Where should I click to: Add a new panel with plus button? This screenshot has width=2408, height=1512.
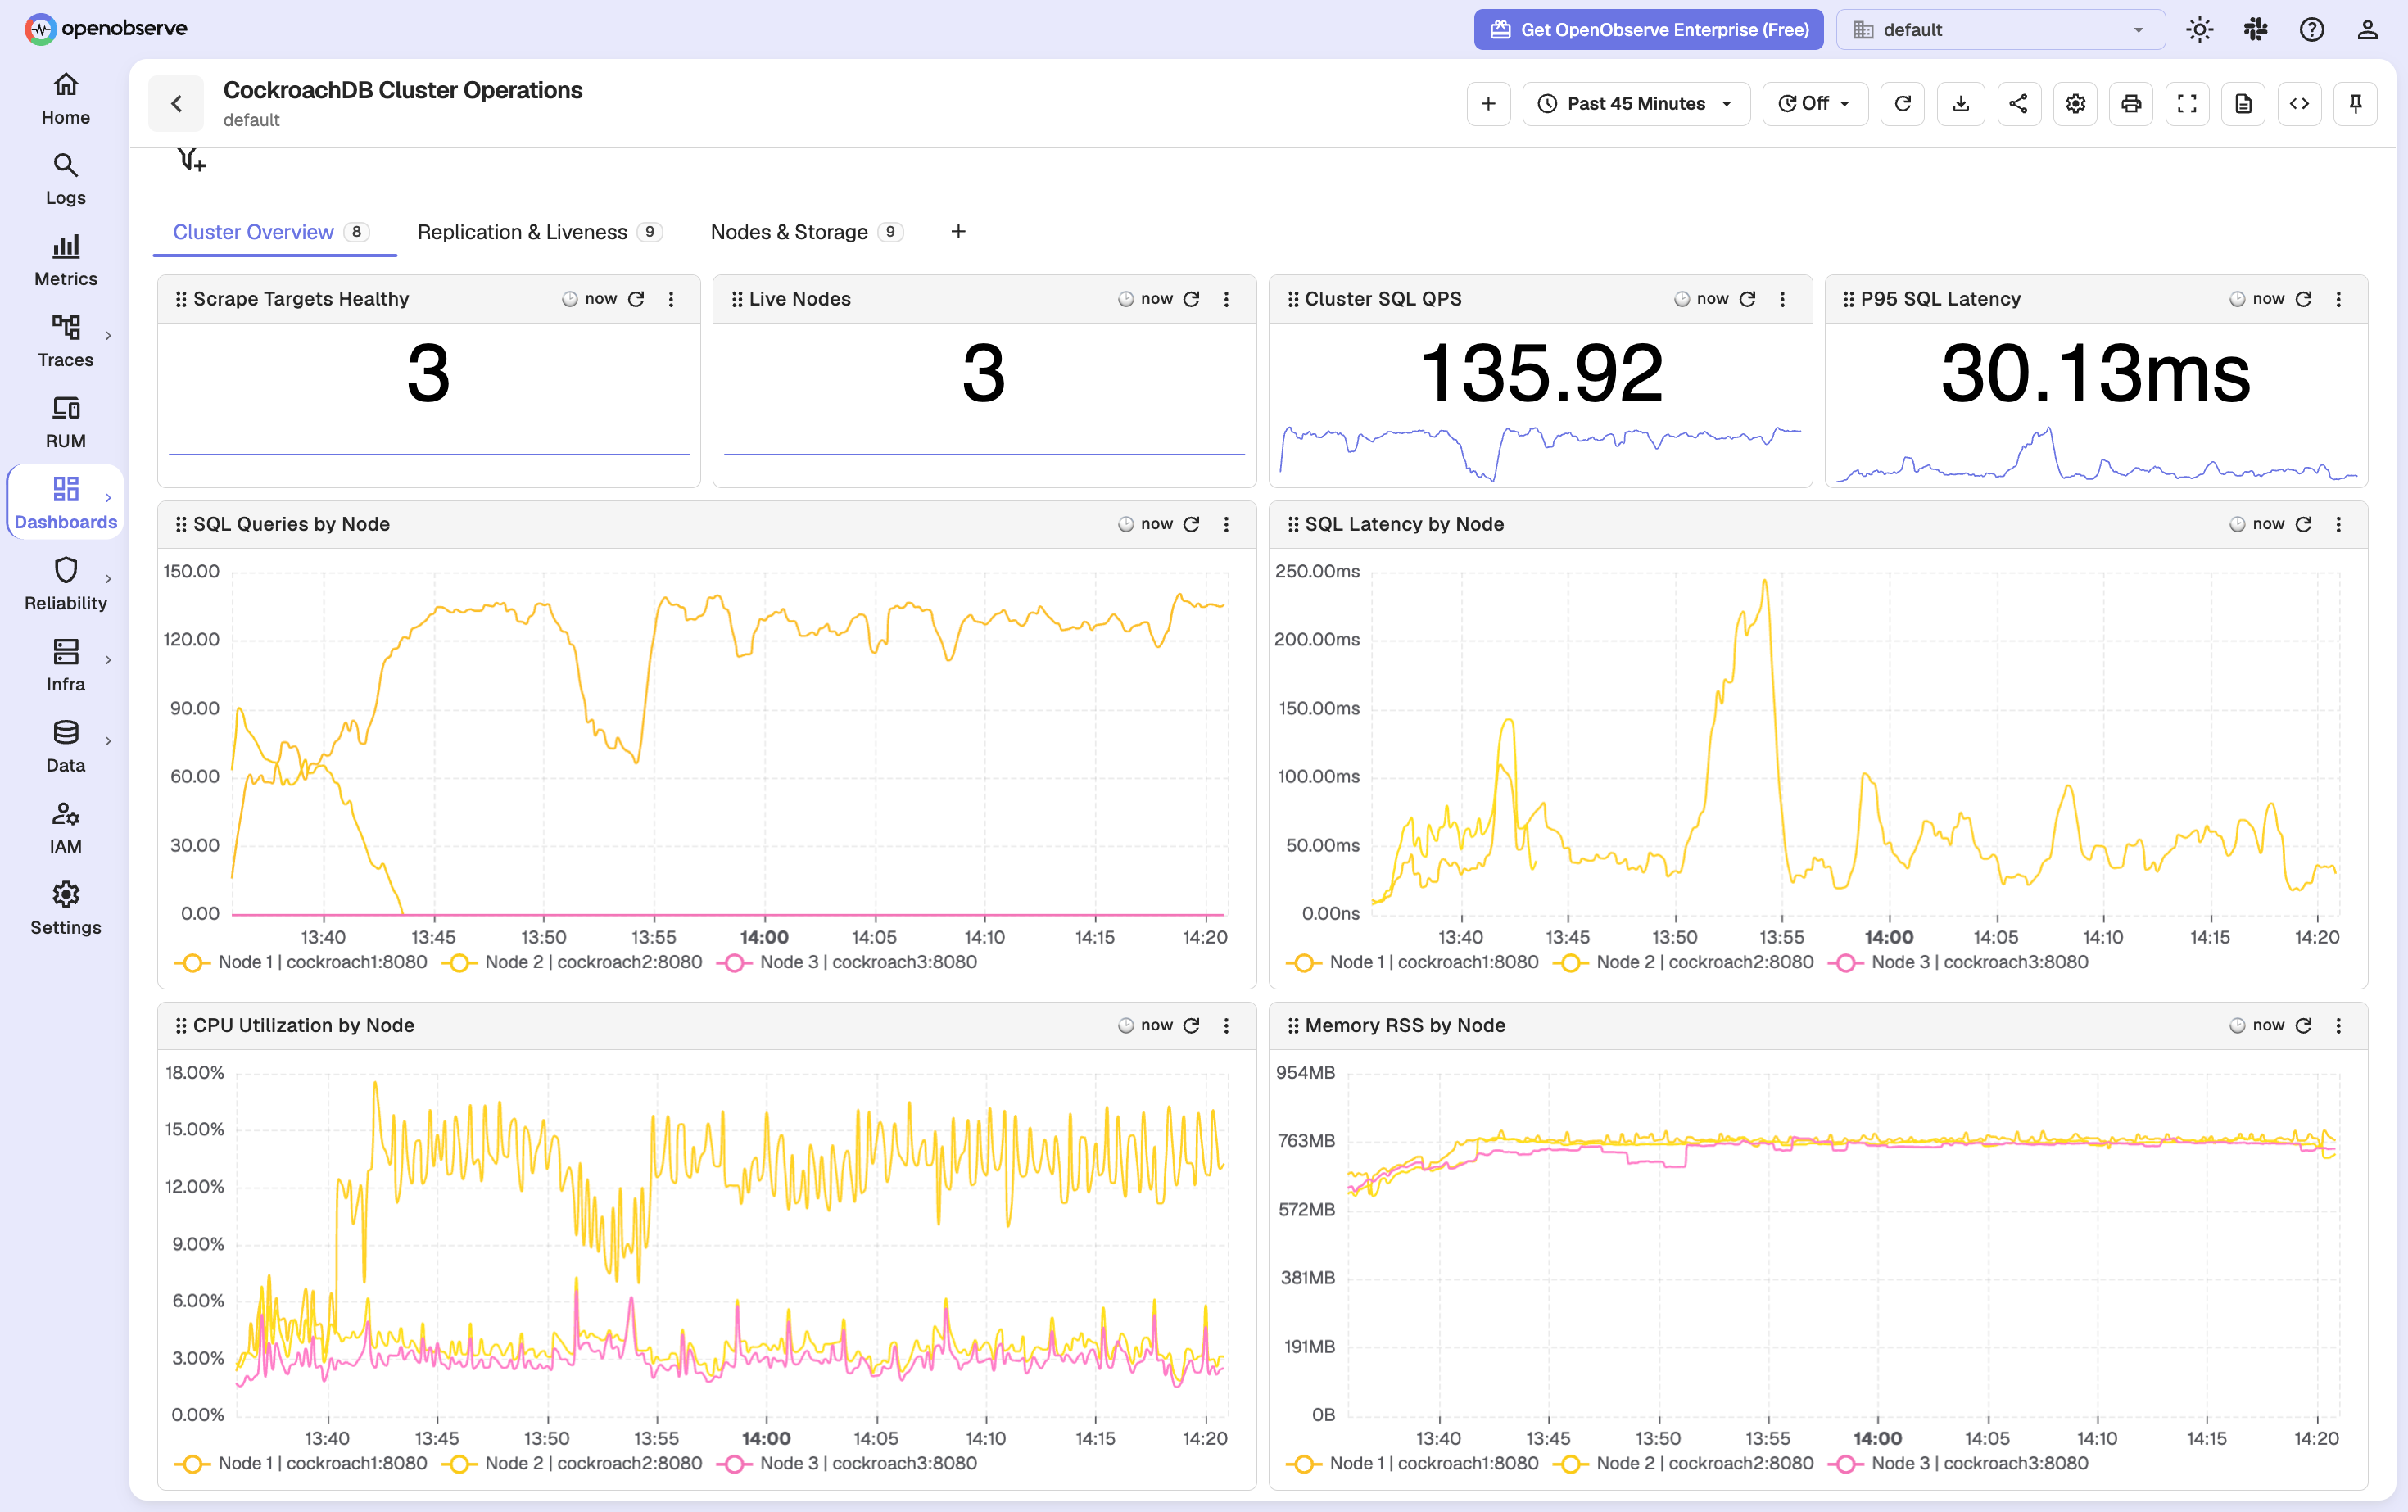coord(1488,103)
